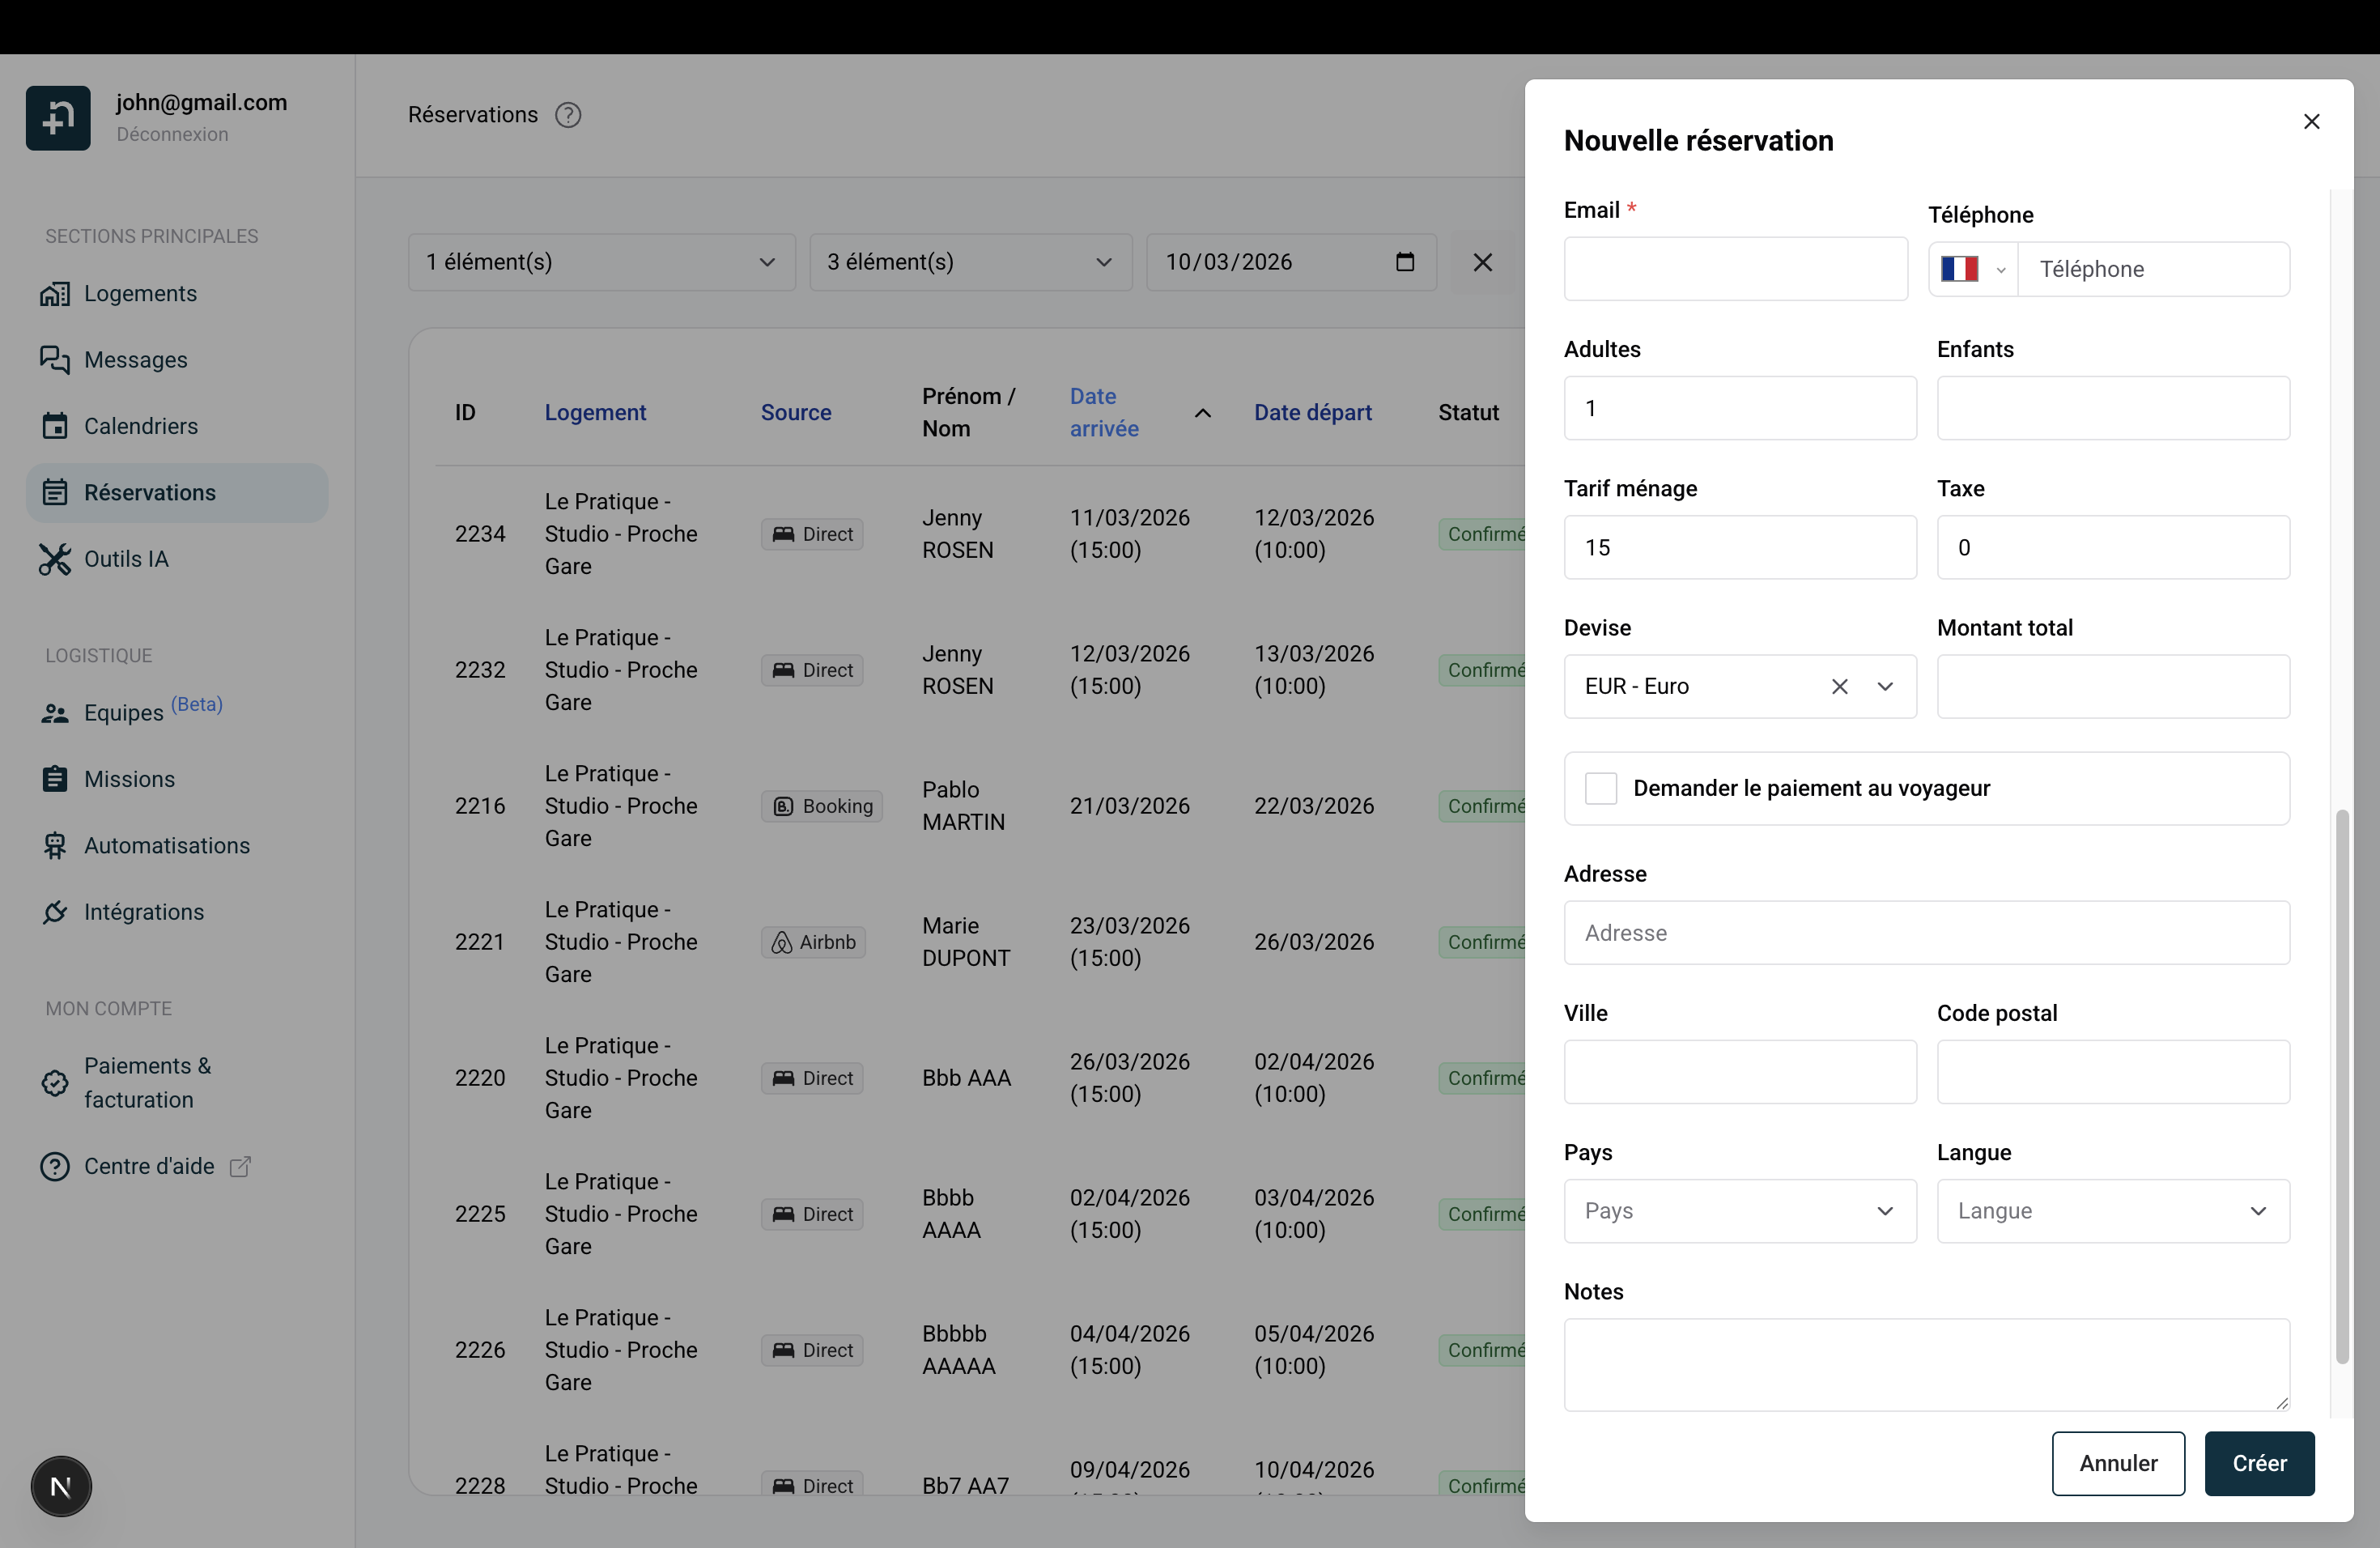Click the Direct source badge on row 2234
2380x1548 pixels.
(812, 535)
